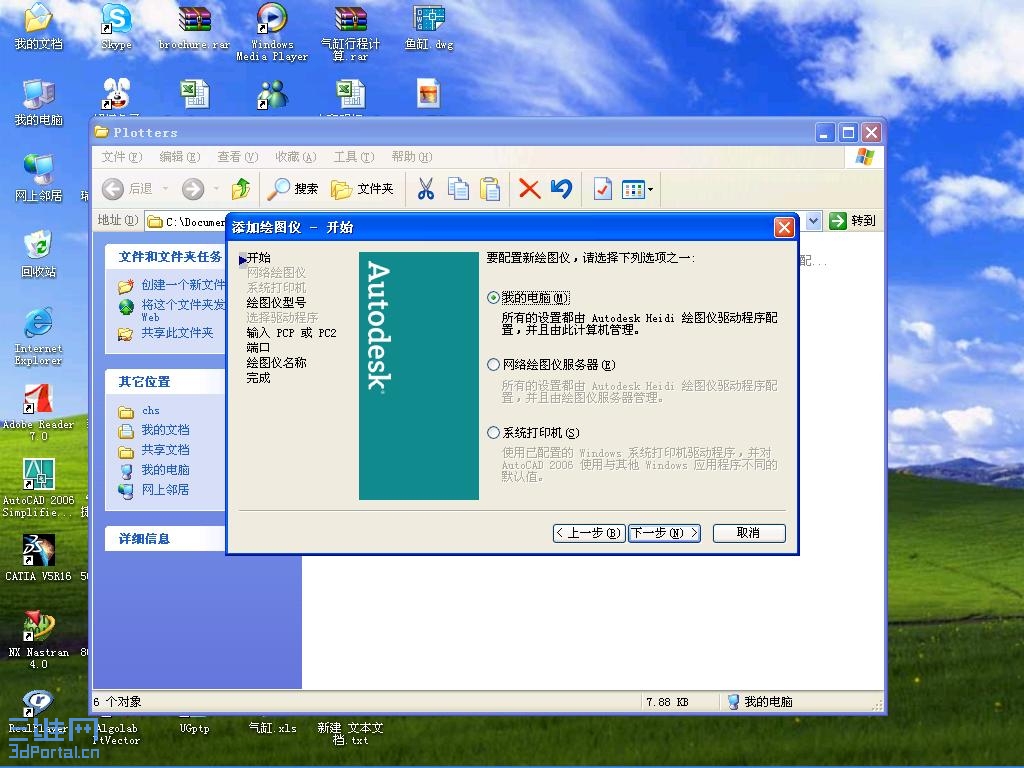Select the 我的文档 desktop icon
Viewport: 1024px width, 768px height.
(x=39, y=28)
